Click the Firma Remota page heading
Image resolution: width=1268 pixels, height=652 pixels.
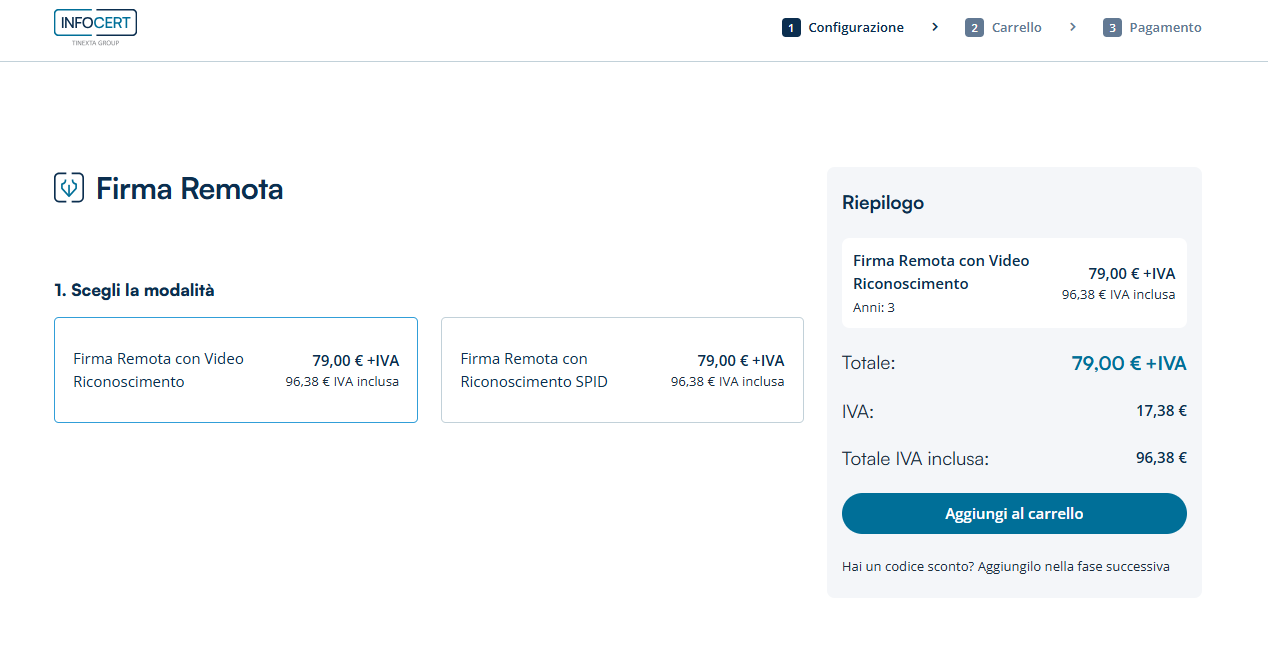[189, 189]
